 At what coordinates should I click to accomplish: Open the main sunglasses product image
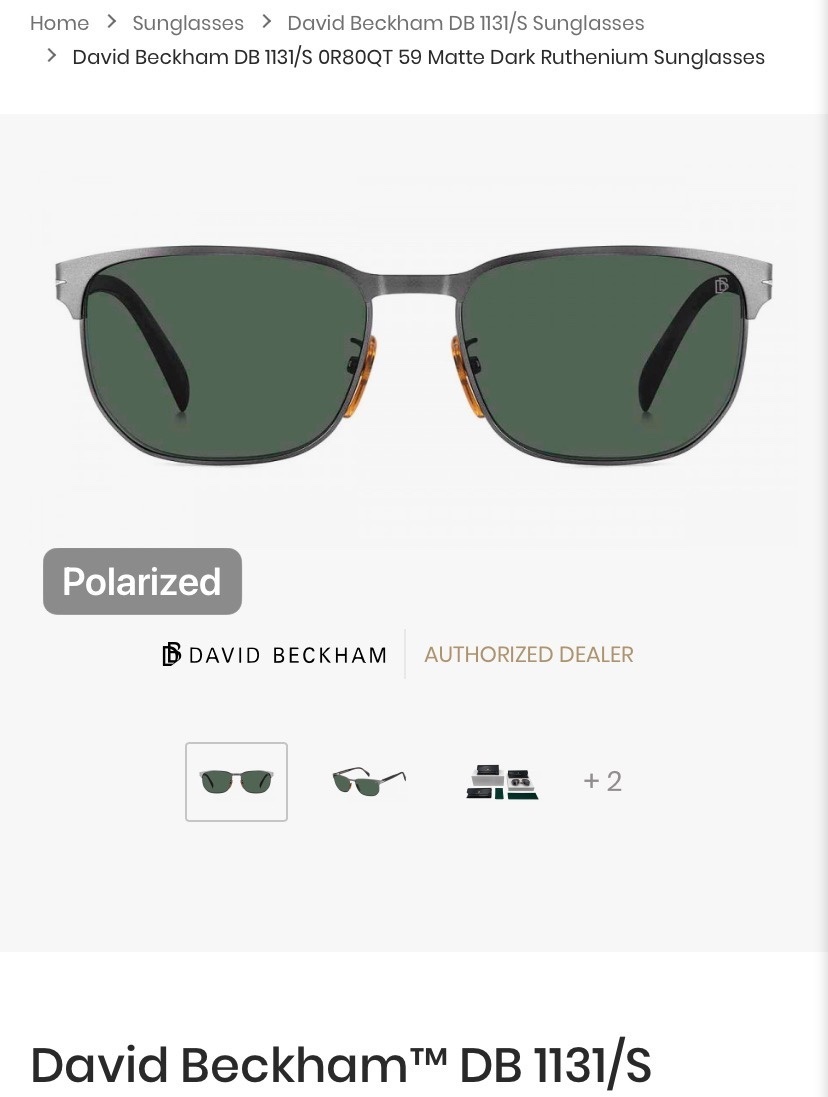pos(414,354)
